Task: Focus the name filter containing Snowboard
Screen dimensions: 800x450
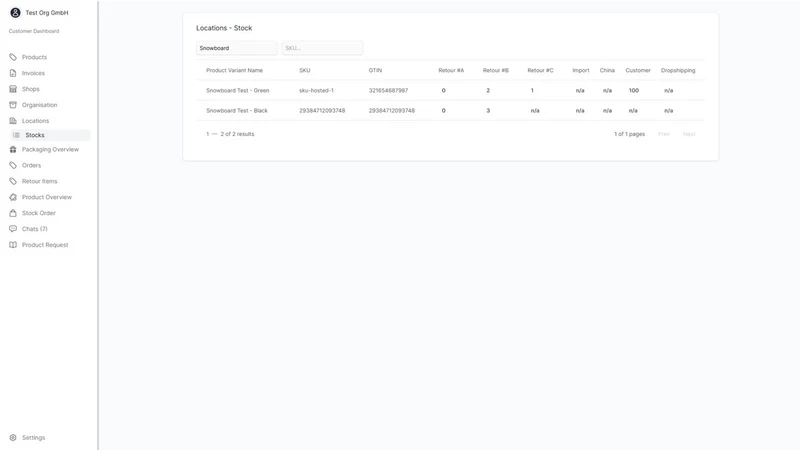Action: click(237, 48)
